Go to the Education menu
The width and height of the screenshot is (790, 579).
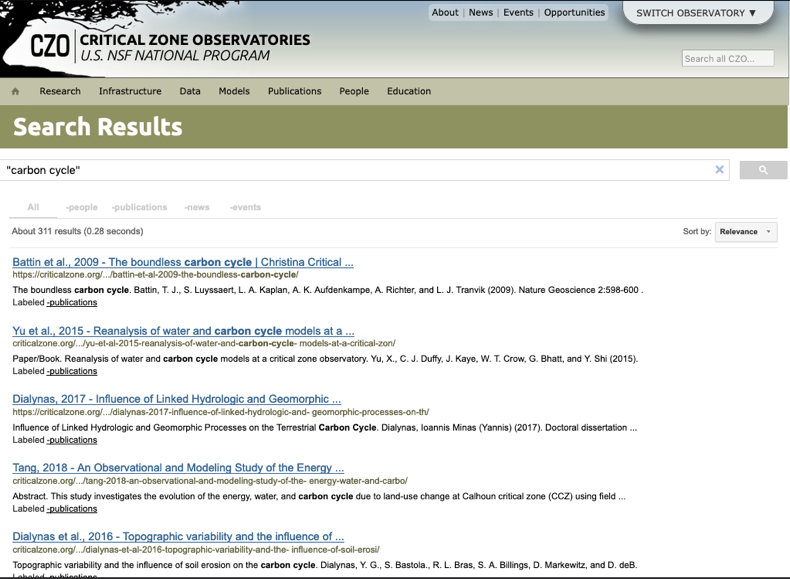(x=408, y=91)
